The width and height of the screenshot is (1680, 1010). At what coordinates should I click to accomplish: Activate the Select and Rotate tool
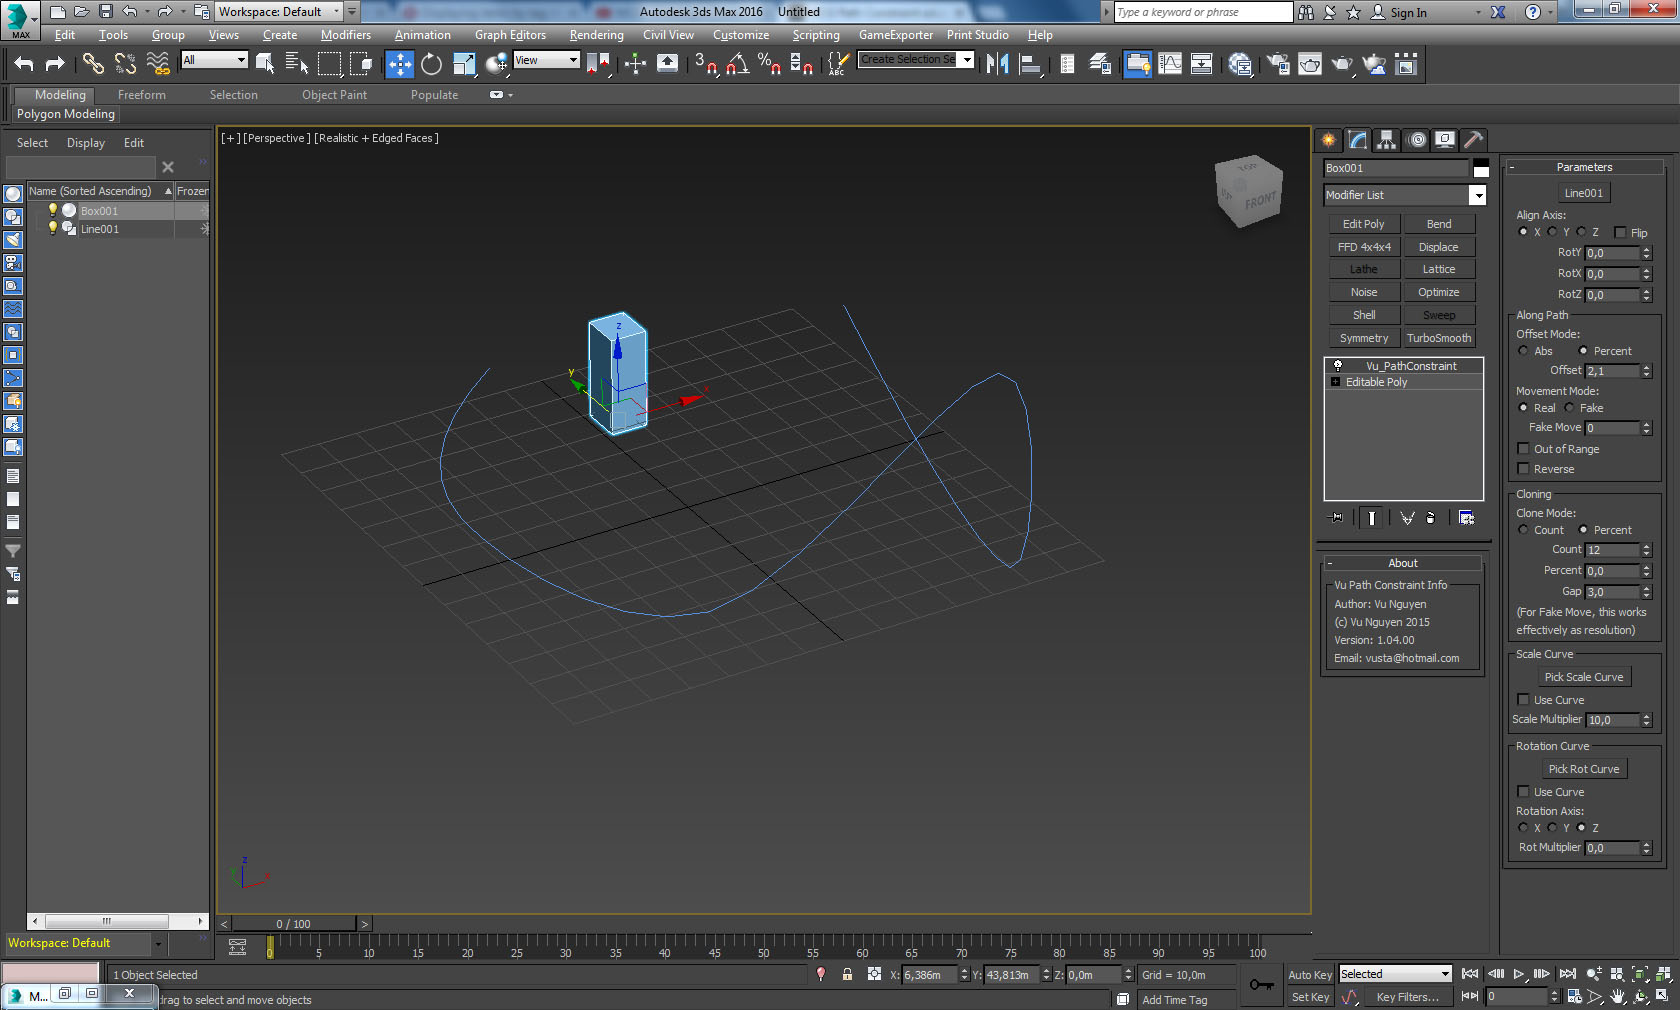pos(431,64)
